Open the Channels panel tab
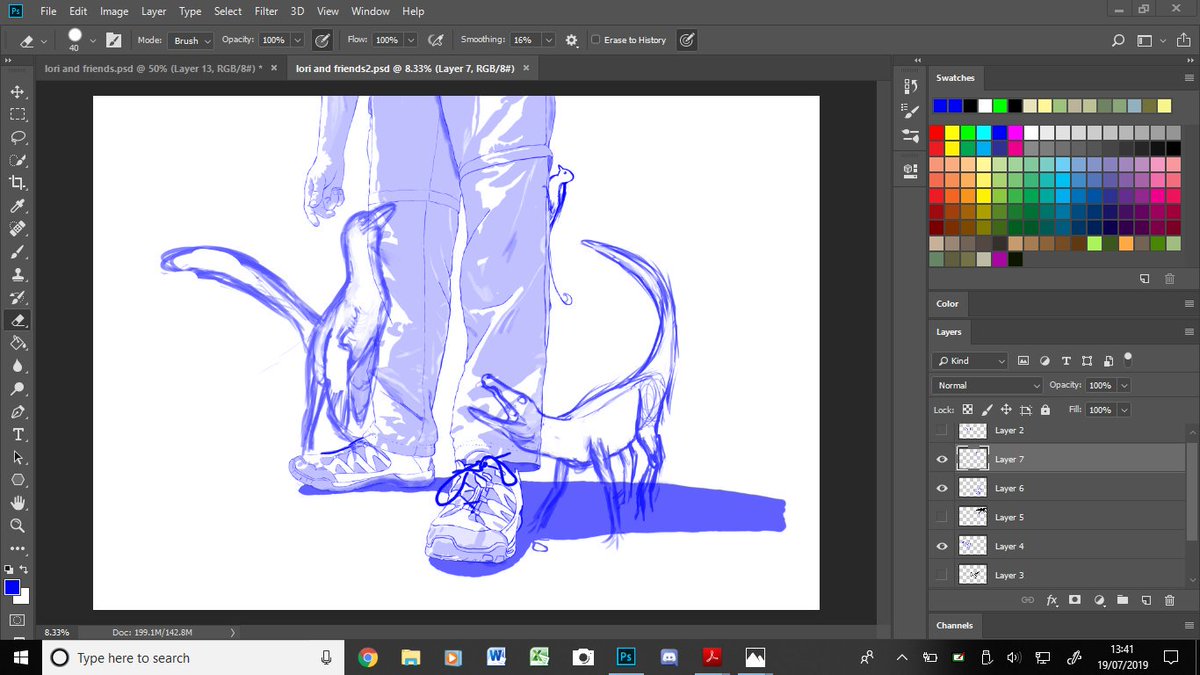Image resolution: width=1200 pixels, height=675 pixels. pos(954,625)
